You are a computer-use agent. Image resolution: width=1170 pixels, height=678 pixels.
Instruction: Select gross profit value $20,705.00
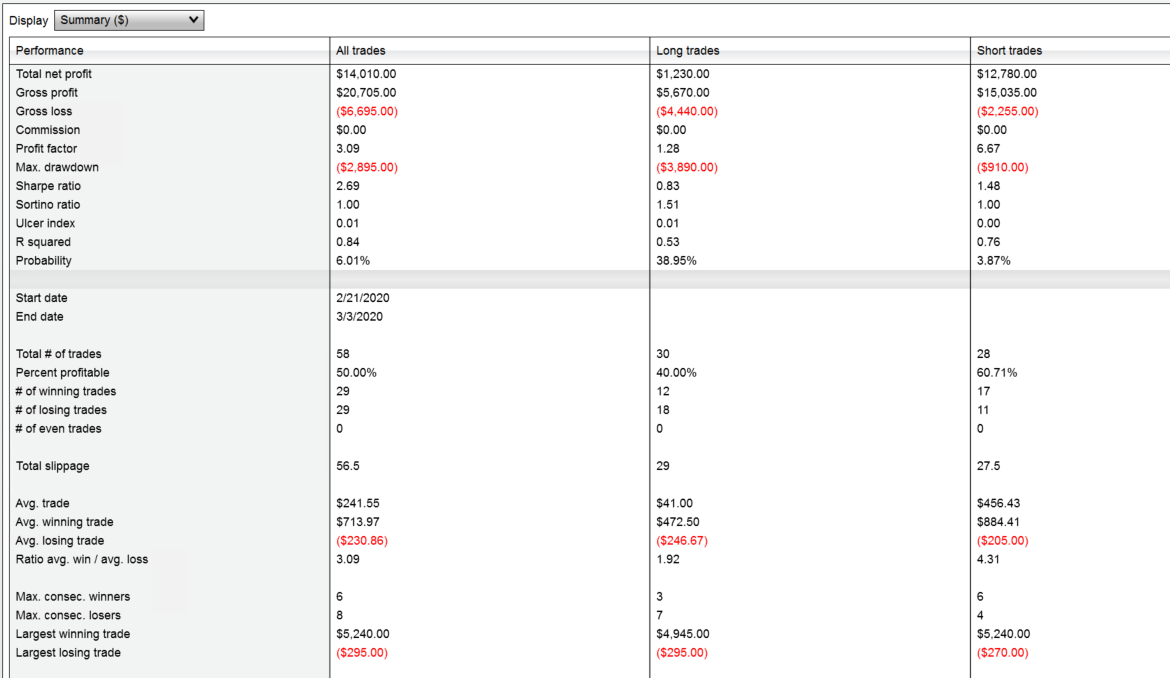[x=366, y=92]
